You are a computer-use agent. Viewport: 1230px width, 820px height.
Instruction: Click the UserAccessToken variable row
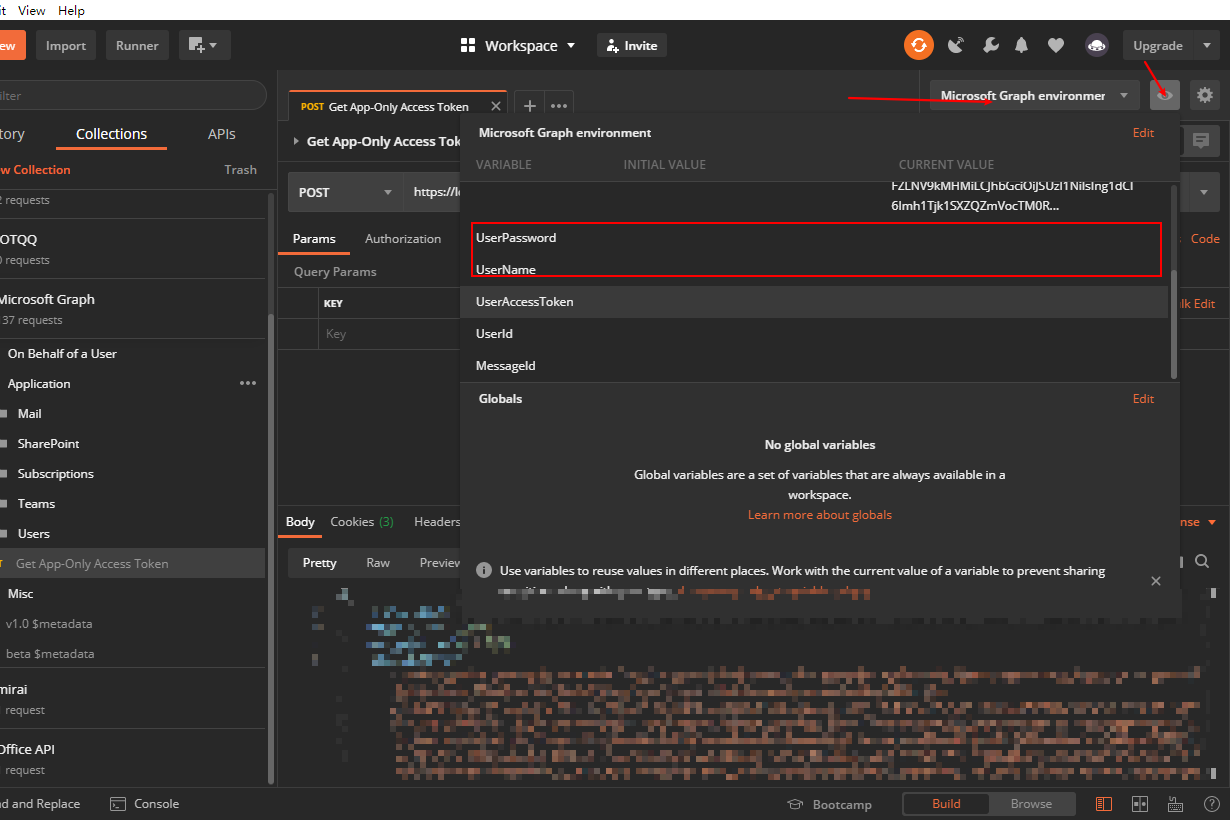[814, 302]
